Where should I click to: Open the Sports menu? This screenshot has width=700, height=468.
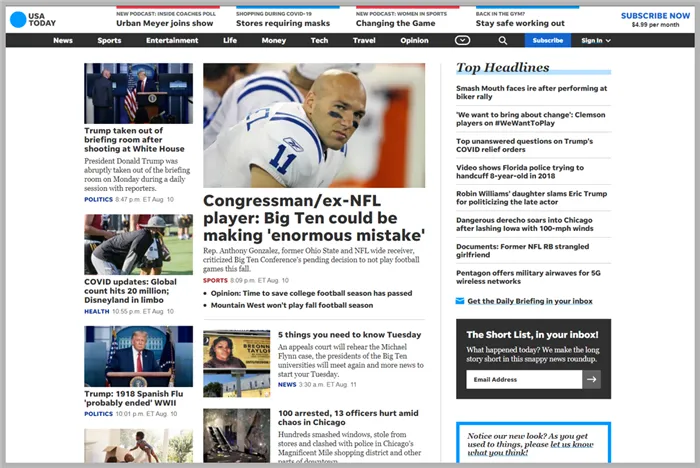click(109, 41)
